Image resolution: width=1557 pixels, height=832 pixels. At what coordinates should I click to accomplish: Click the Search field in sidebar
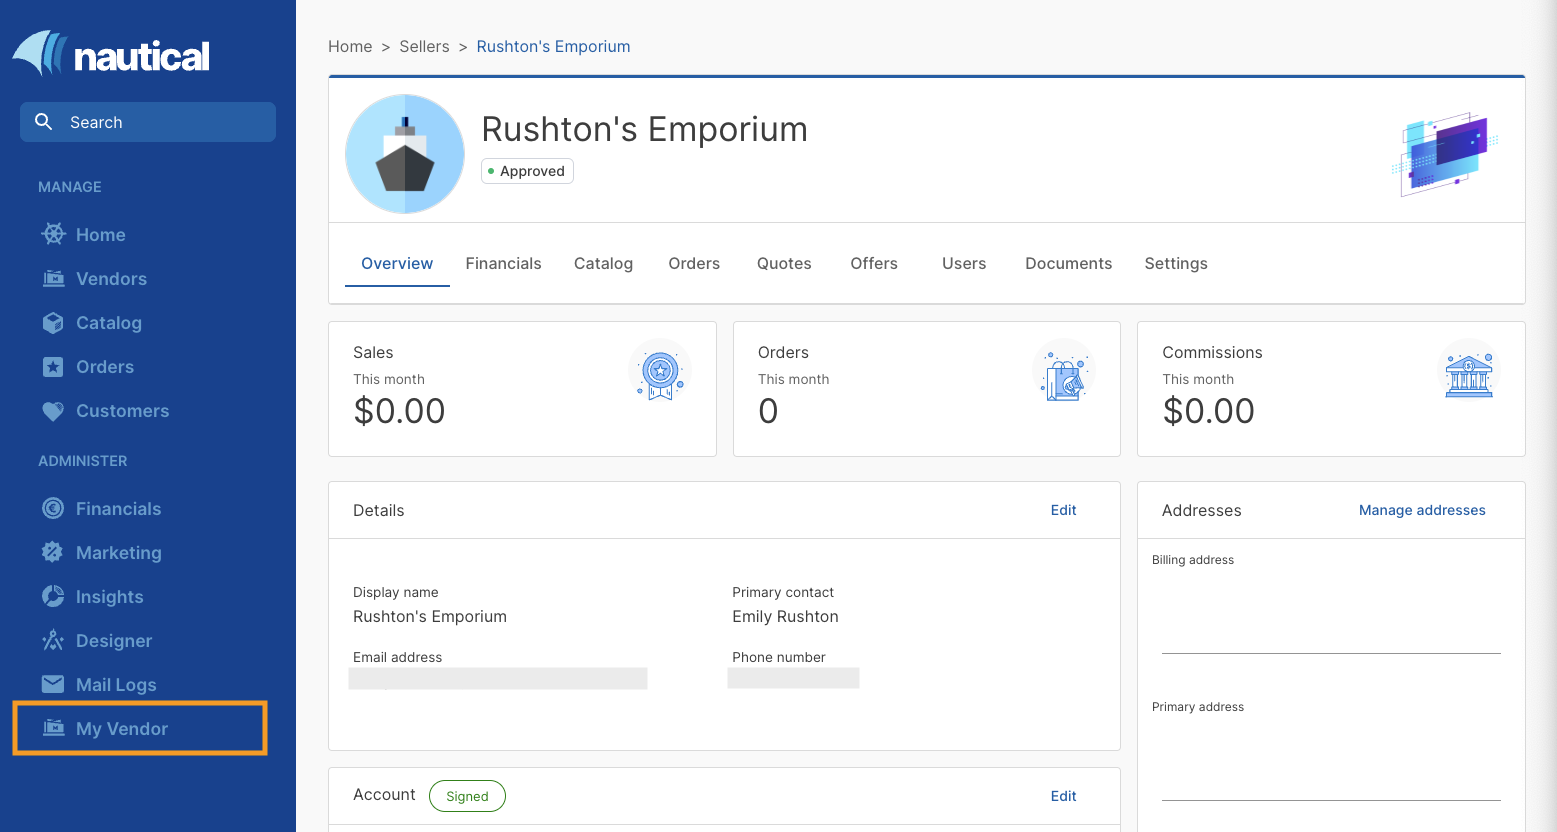148,122
